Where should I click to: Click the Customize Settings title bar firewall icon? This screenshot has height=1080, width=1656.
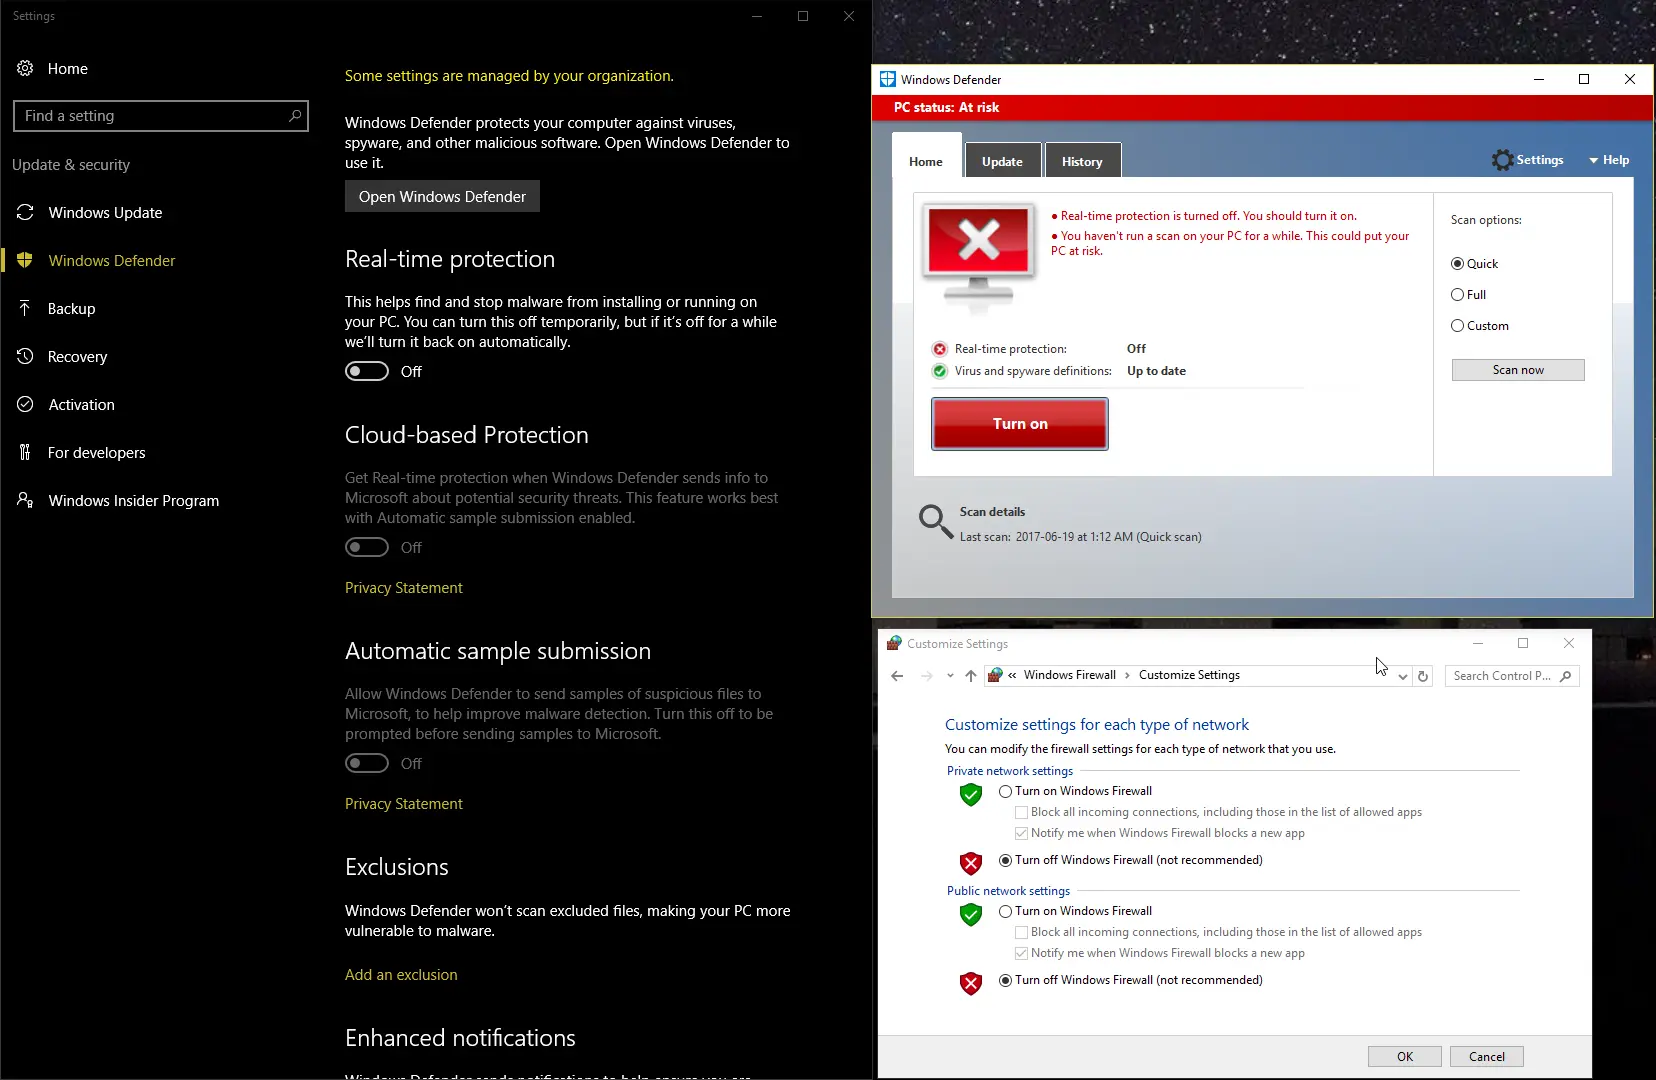click(x=894, y=643)
